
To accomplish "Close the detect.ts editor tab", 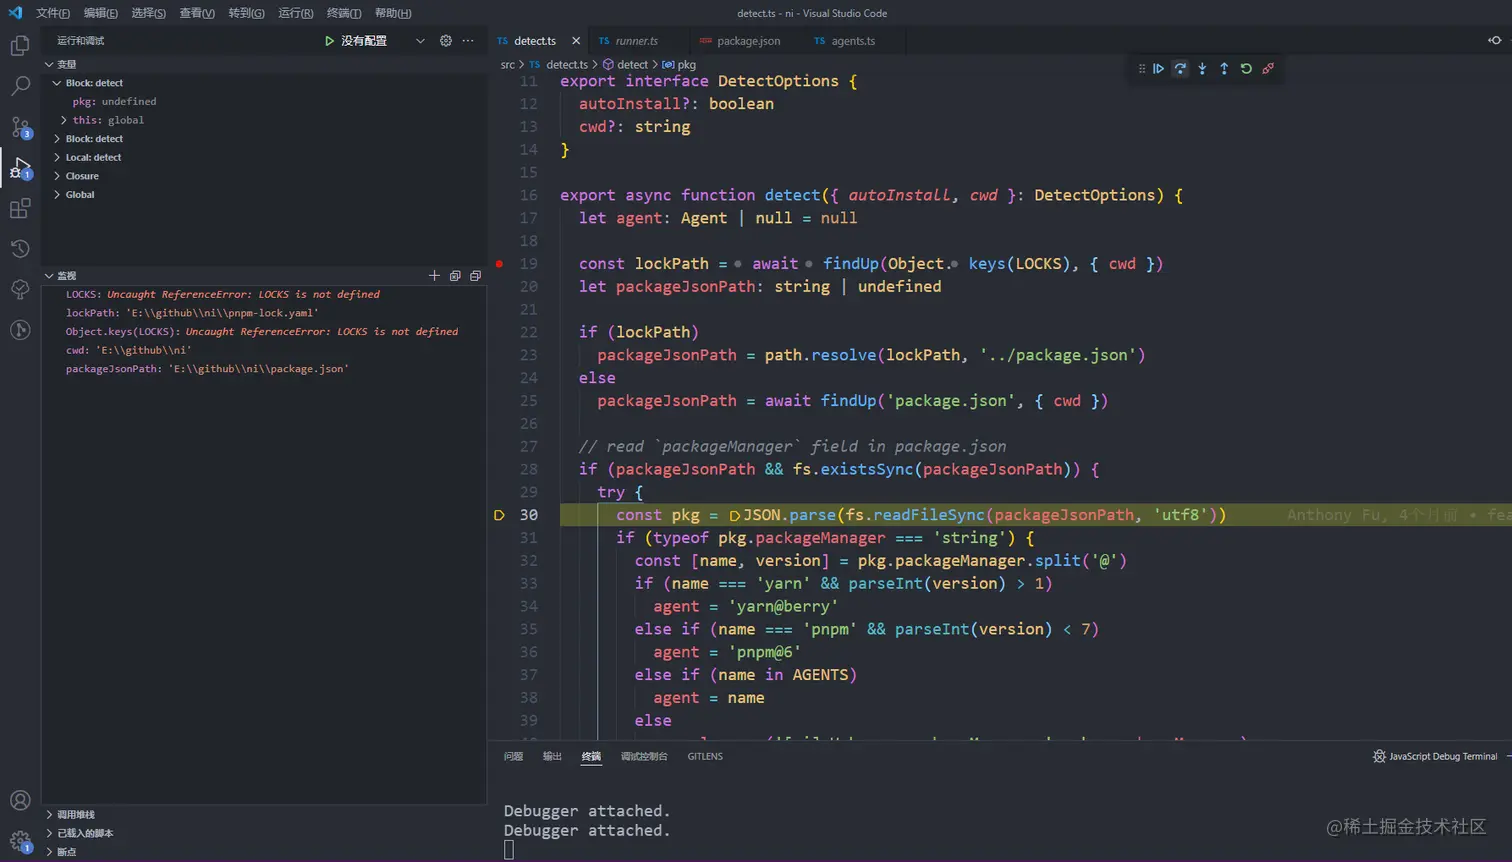I will (x=576, y=41).
